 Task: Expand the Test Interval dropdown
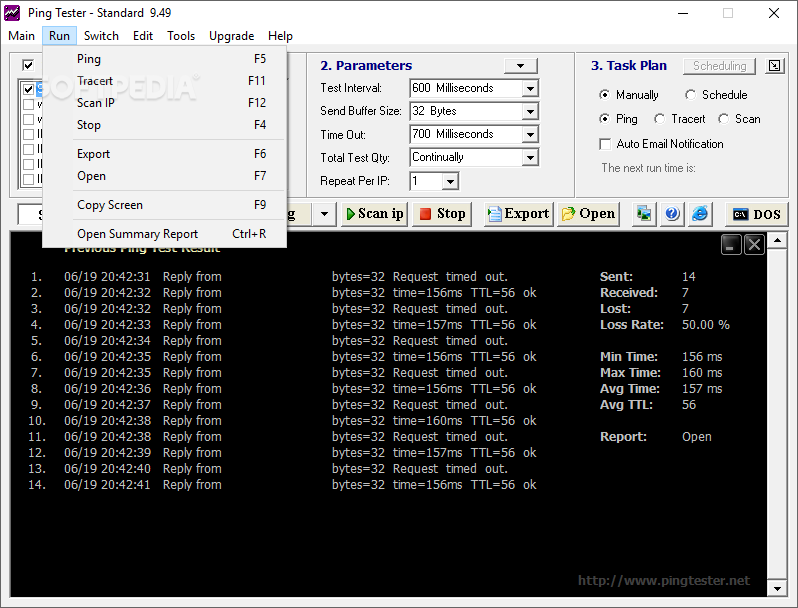(530, 89)
